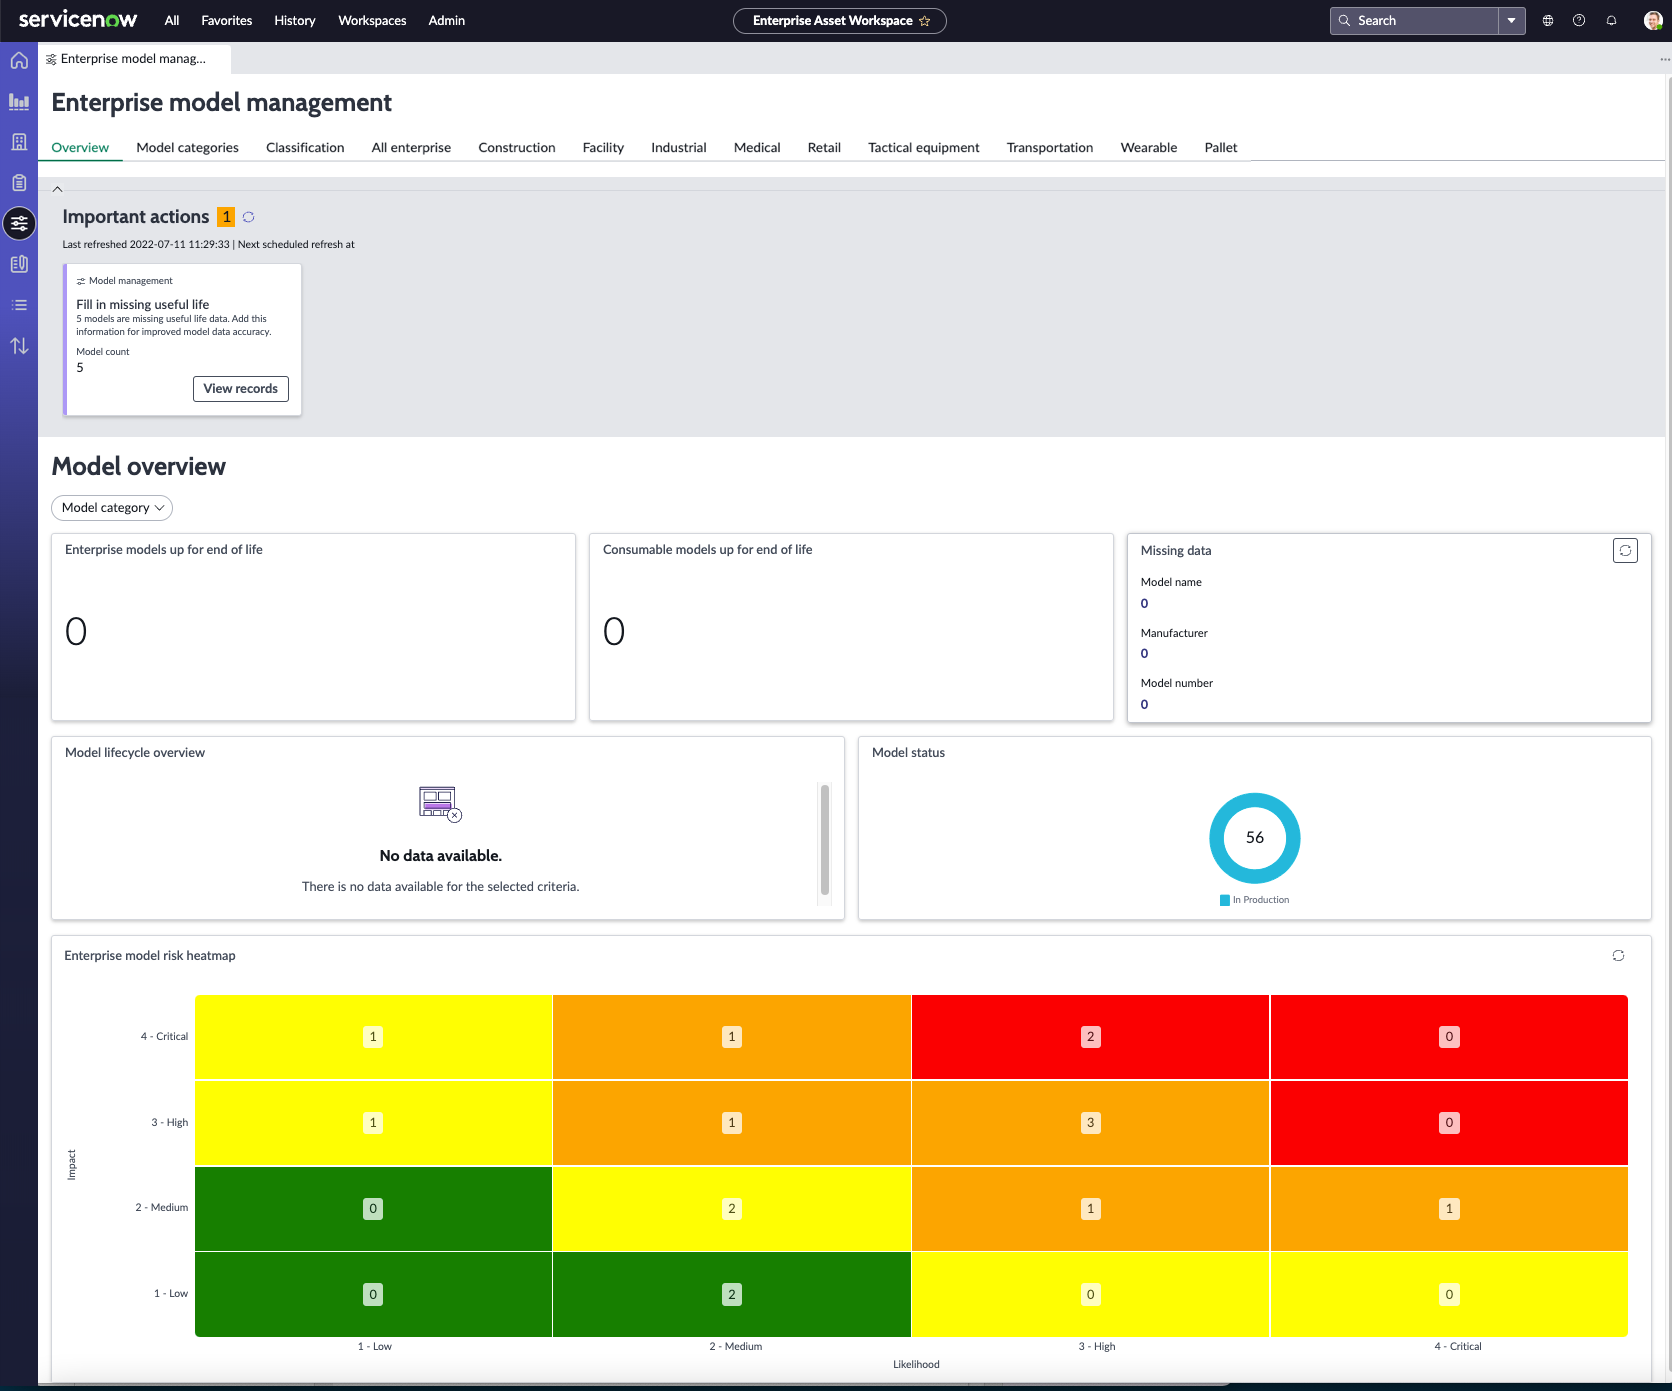The image size is (1672, 1391).
Task: Switch to the All enterprise tab
Action: [x=411, y=148]
